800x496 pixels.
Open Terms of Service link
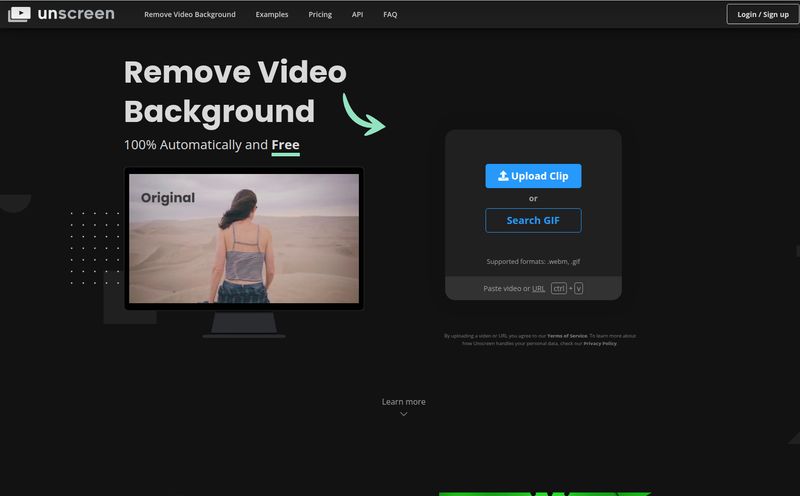(567, 336)
